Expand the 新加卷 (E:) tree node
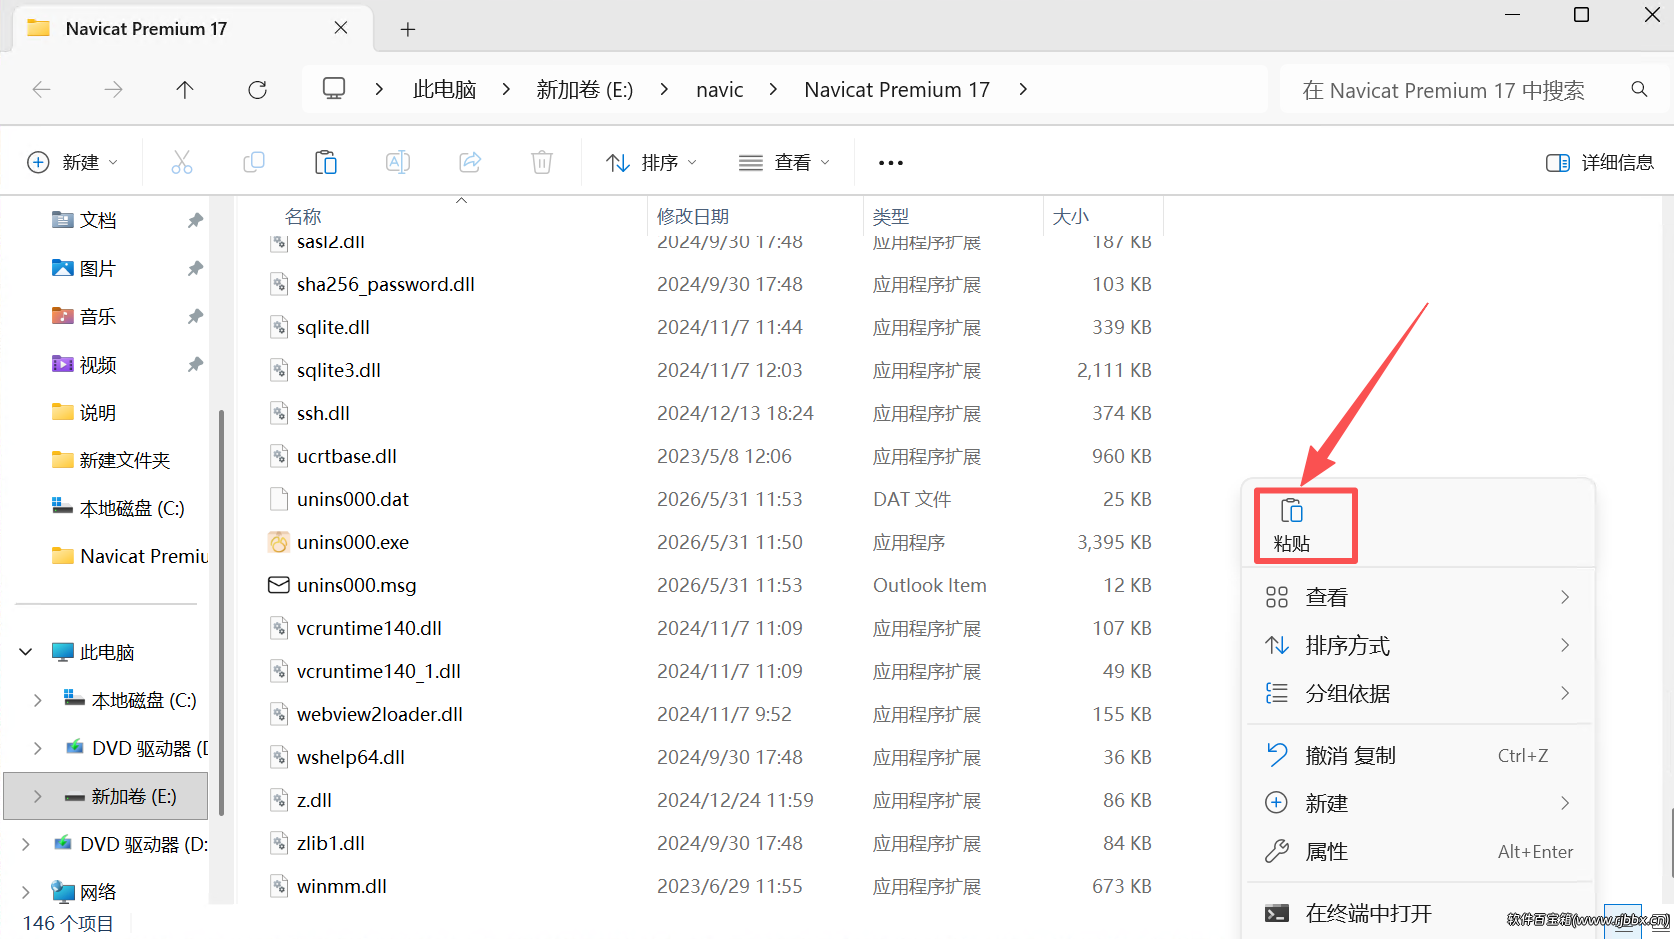The image size is (1674, 939). click(38, 796)
